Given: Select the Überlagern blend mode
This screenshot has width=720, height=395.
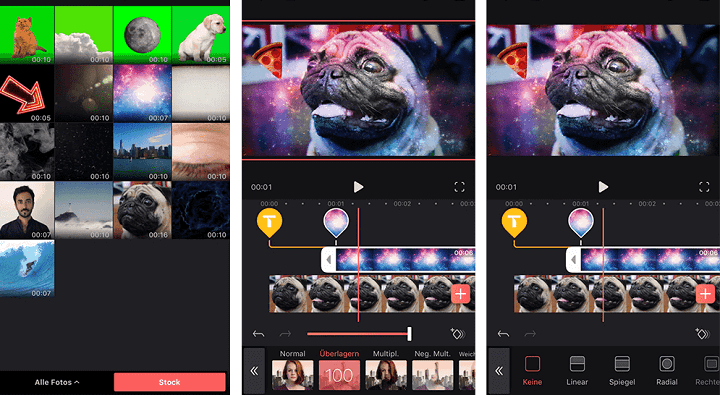Looking at the screenshot, I should [339, 371].
